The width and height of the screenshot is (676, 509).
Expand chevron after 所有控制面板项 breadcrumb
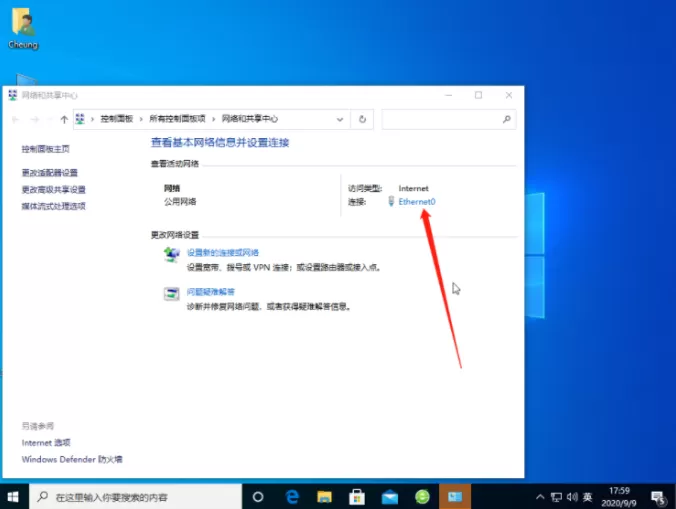click(213, 119)
